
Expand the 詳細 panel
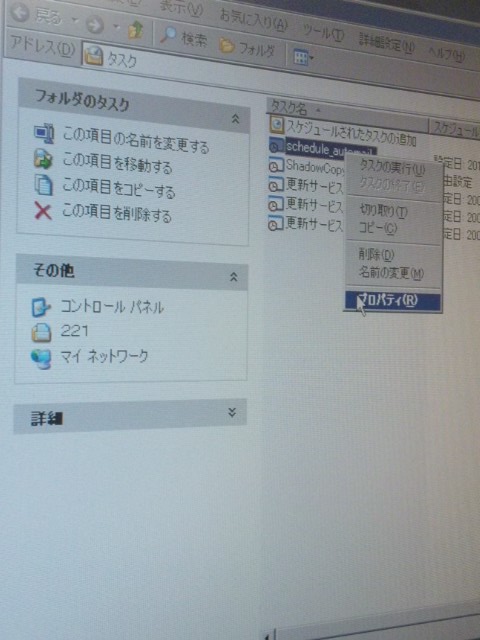click(x=232, y=412)
